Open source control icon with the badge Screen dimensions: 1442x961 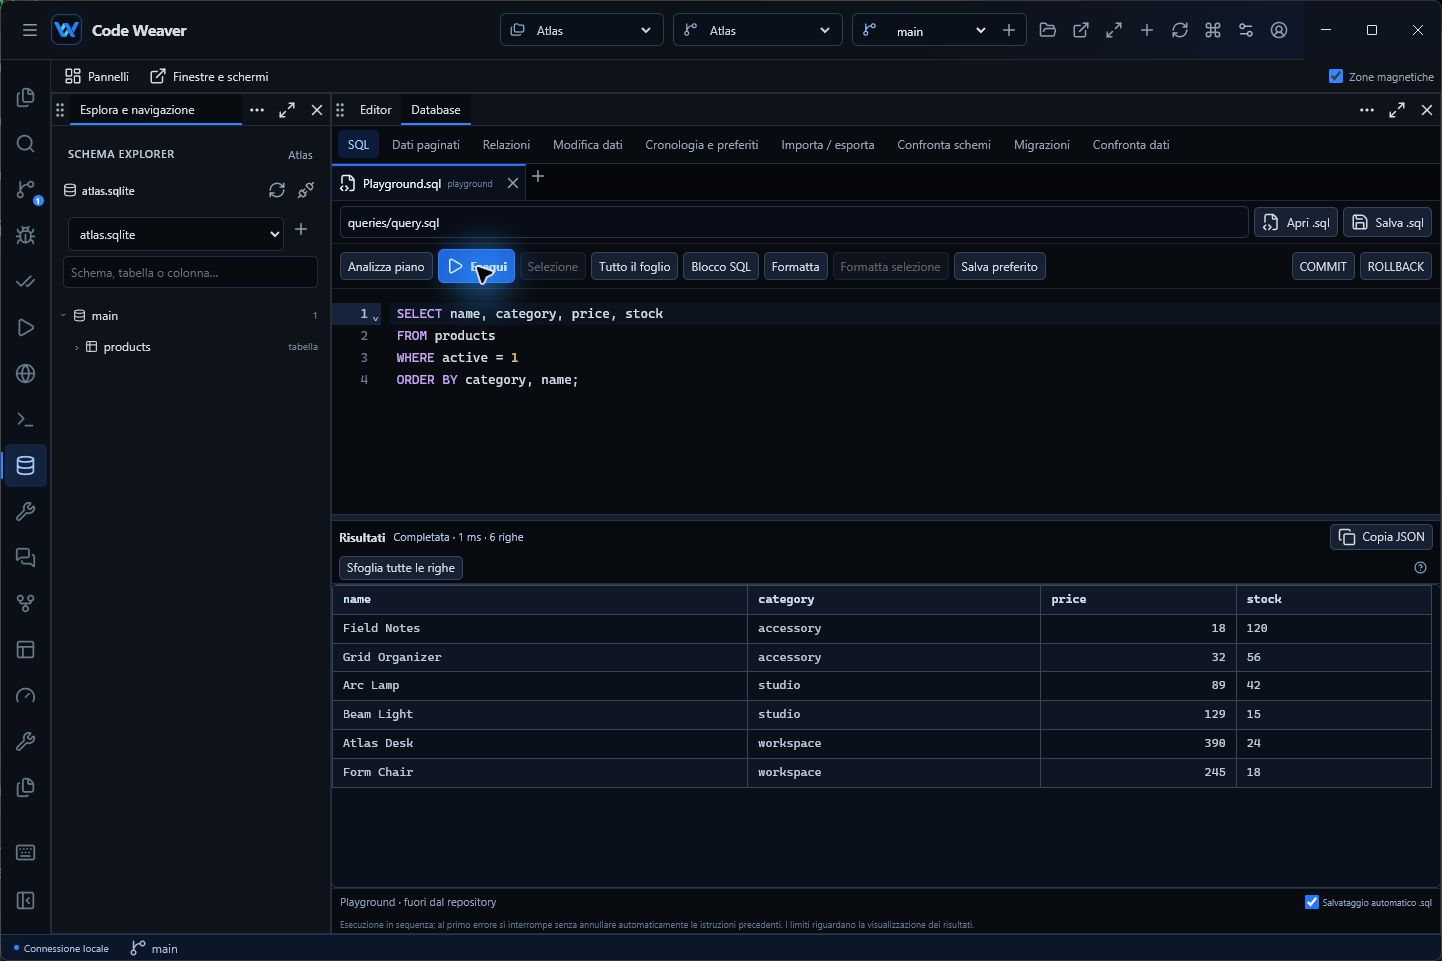pos(26,190)
